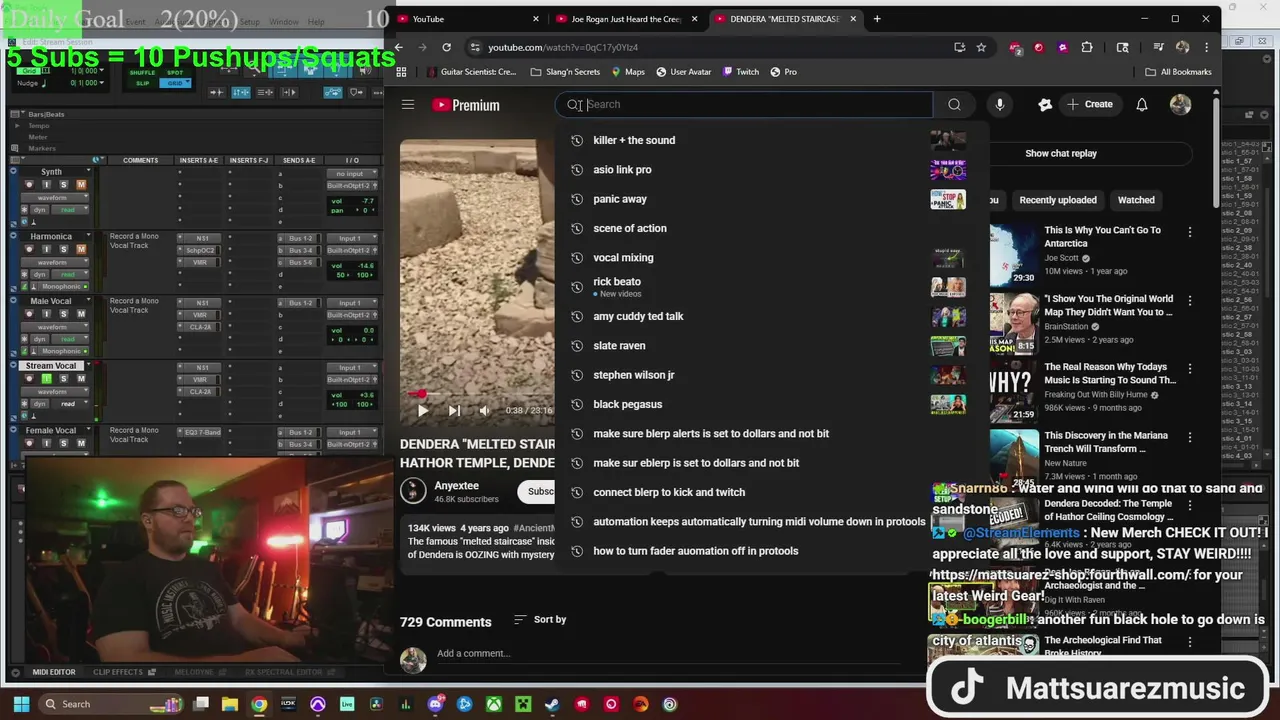Open Chrome extensions puzzle icon
The height and width of the screenshot is (720, 1280).
(x=1087, y=47)
